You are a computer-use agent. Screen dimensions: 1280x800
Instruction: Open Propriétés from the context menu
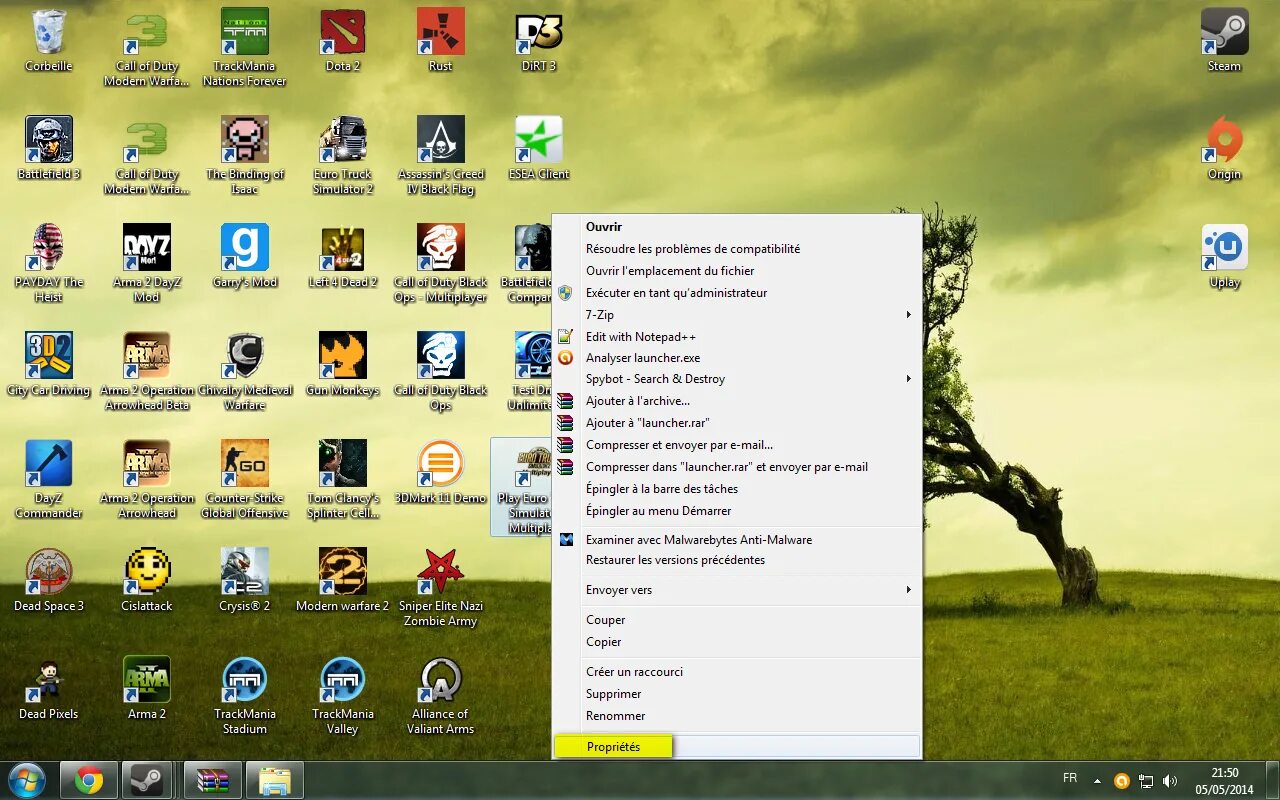(x=736, y=747)
